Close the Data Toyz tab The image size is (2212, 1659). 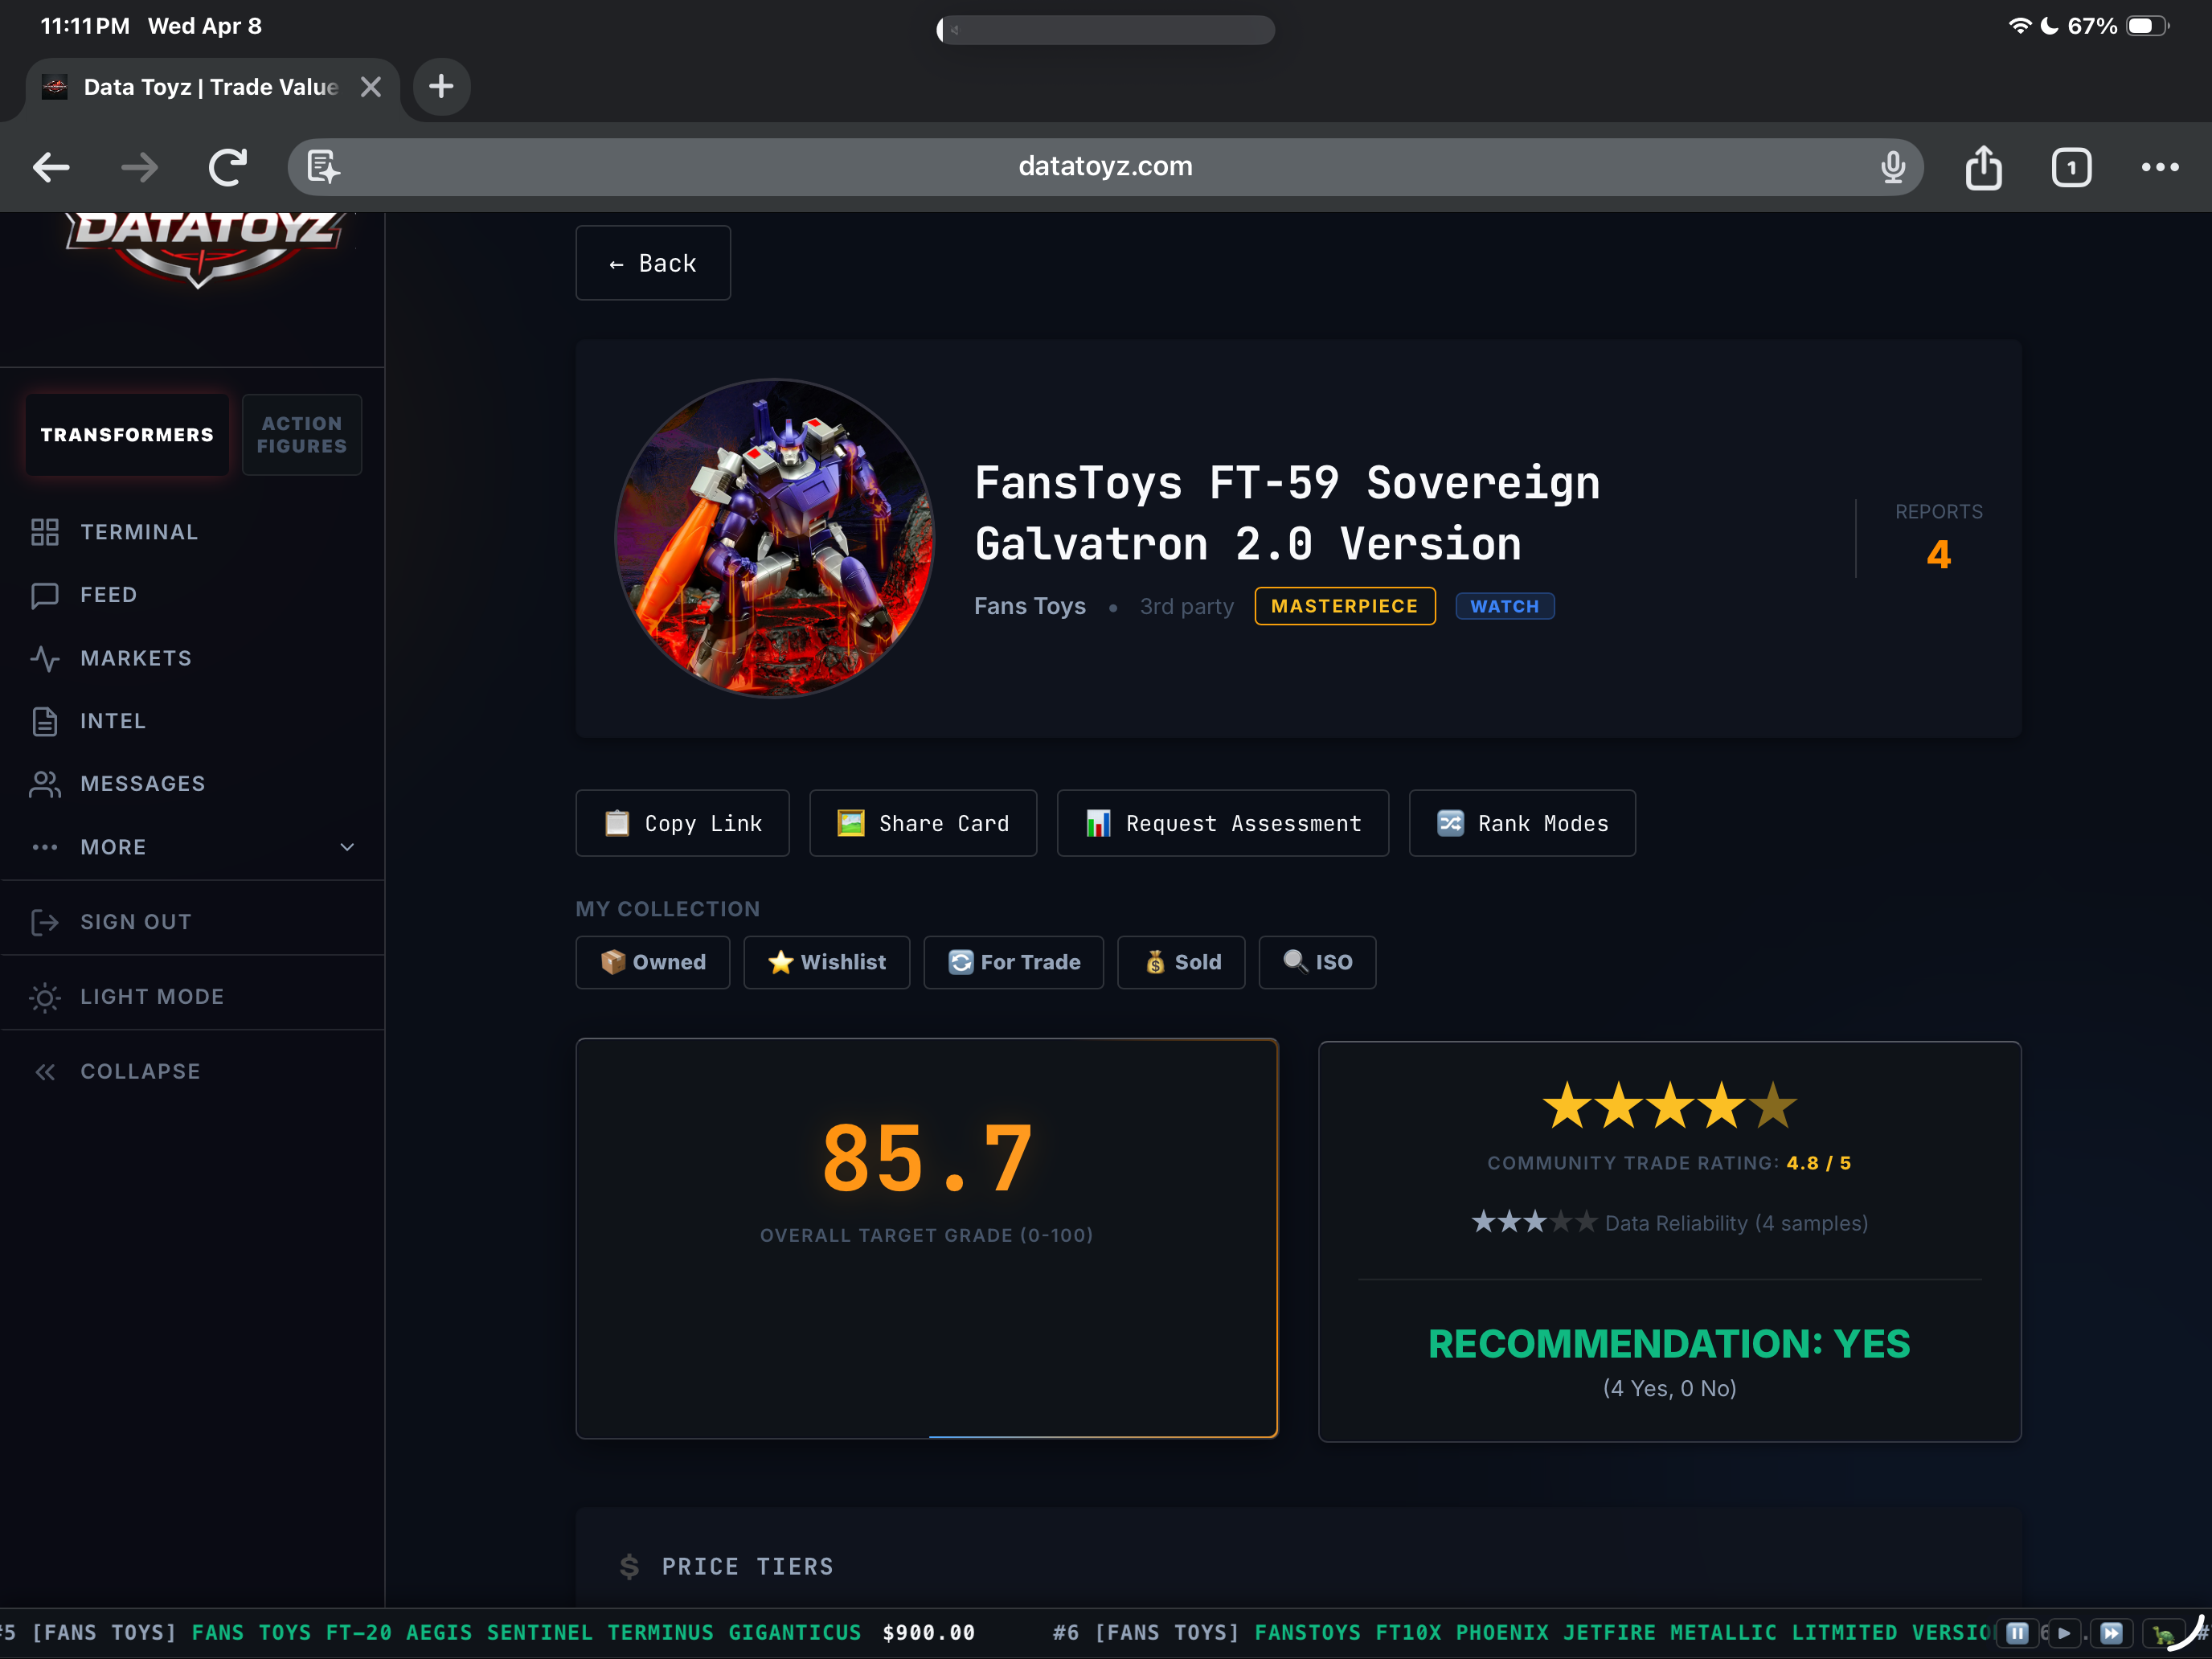tap(370, 87)
